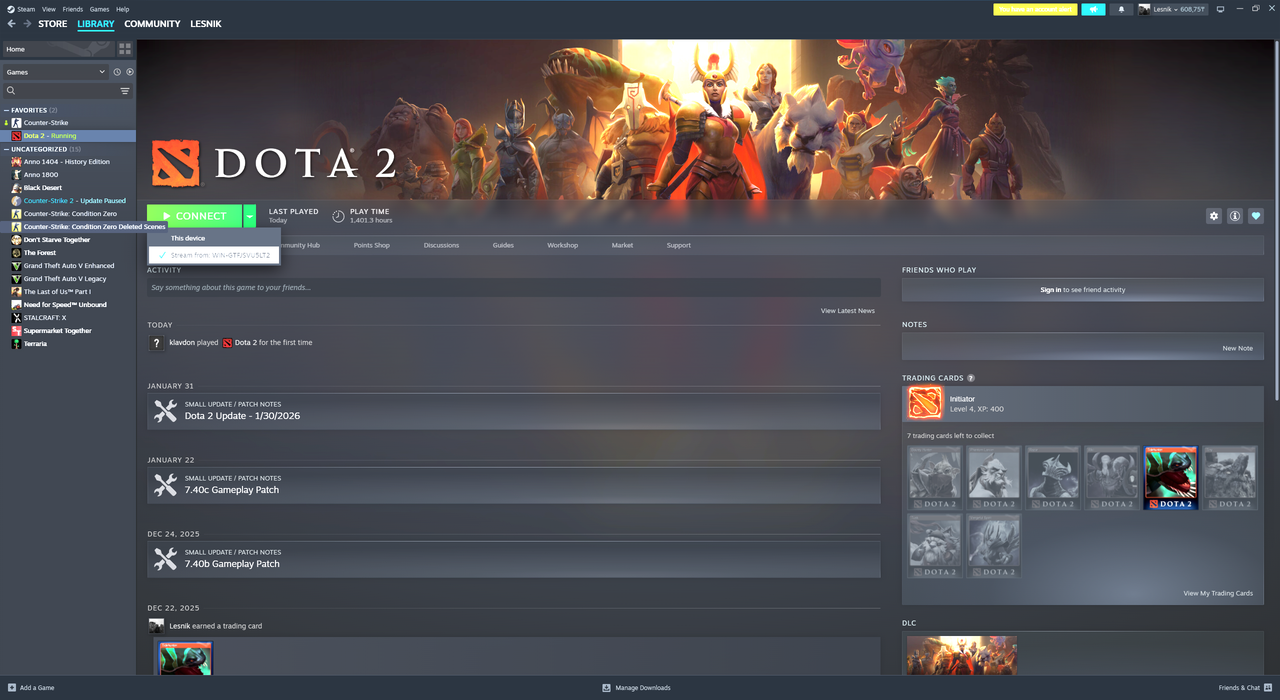Screen dimensions: 1280x700
Task: Open the Support tab
Action: pyautogui.click(x=678, y=245)
